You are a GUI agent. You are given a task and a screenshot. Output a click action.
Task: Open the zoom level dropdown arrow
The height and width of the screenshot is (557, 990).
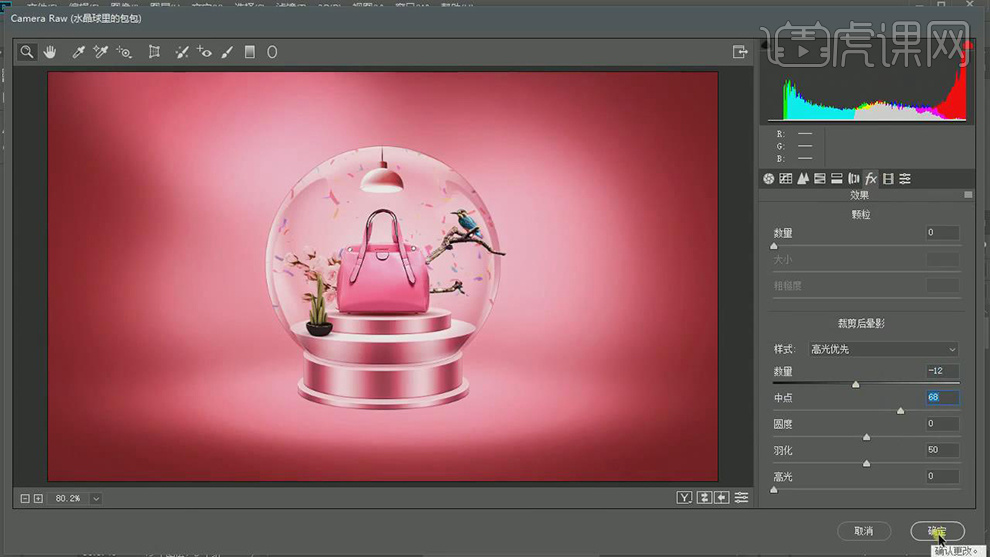(96, 499)
